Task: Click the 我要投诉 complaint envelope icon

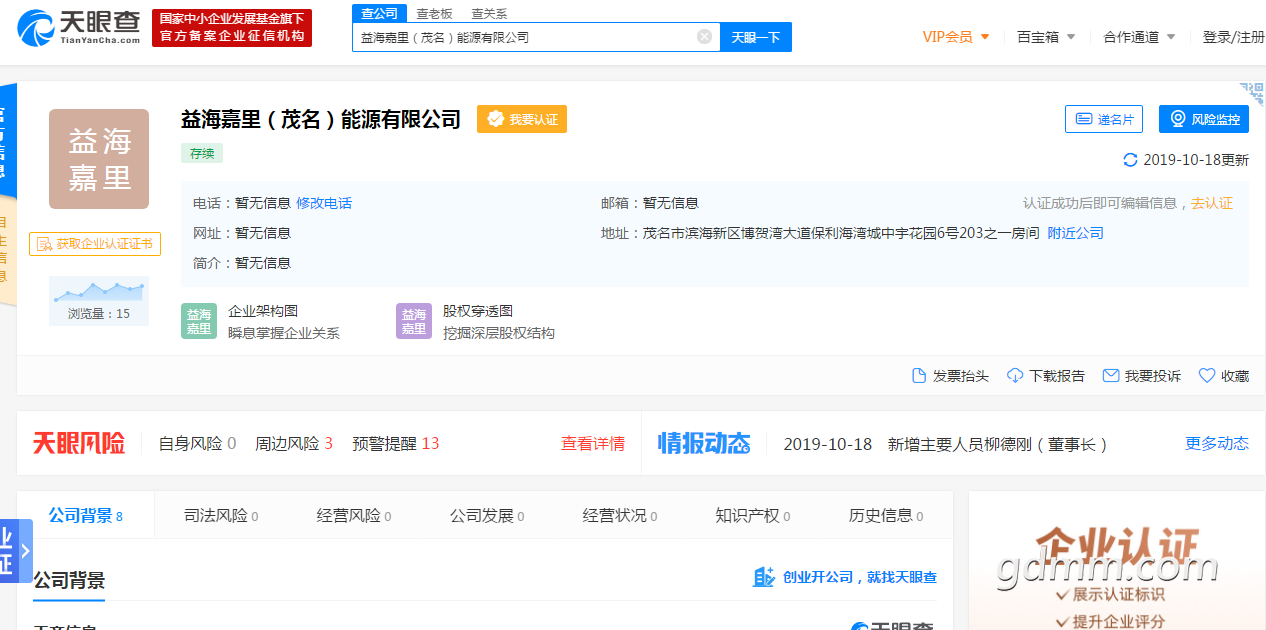Action: (1110, 376)
